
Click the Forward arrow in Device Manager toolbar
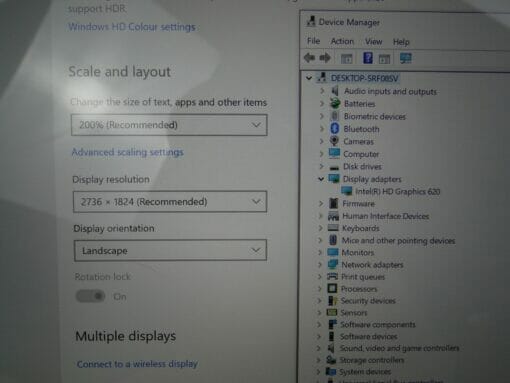[325, 58]
